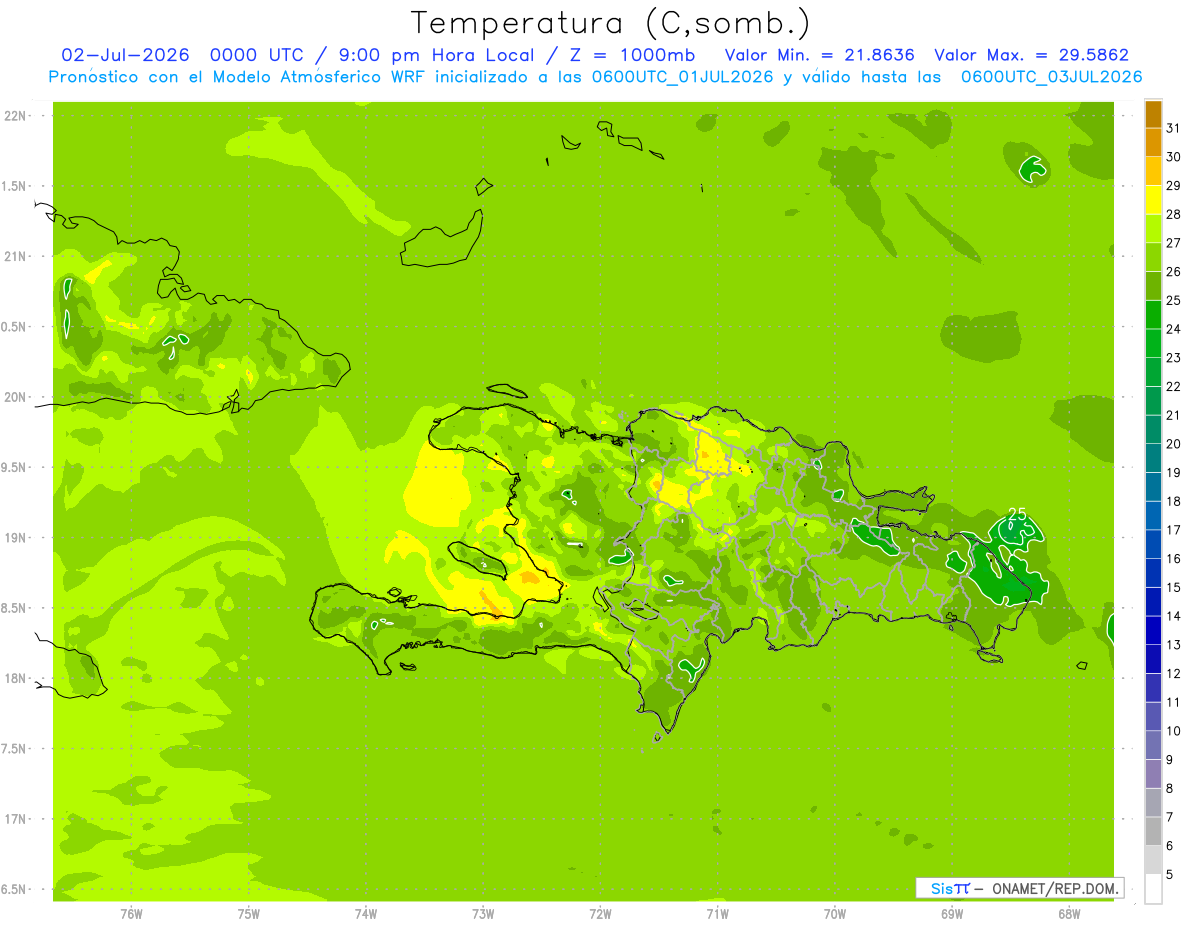Click the "72W" longitude label
This screenshot has width=1200, height=927.
tap(600, 914)
